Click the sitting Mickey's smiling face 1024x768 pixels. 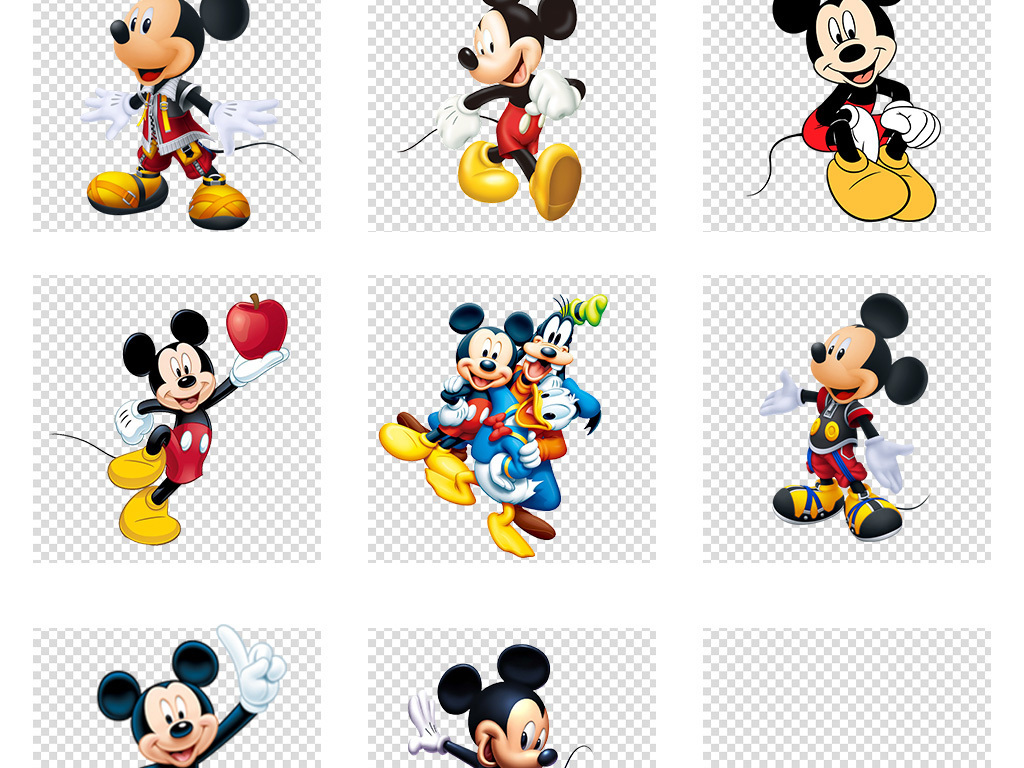(x=848, y=50)
